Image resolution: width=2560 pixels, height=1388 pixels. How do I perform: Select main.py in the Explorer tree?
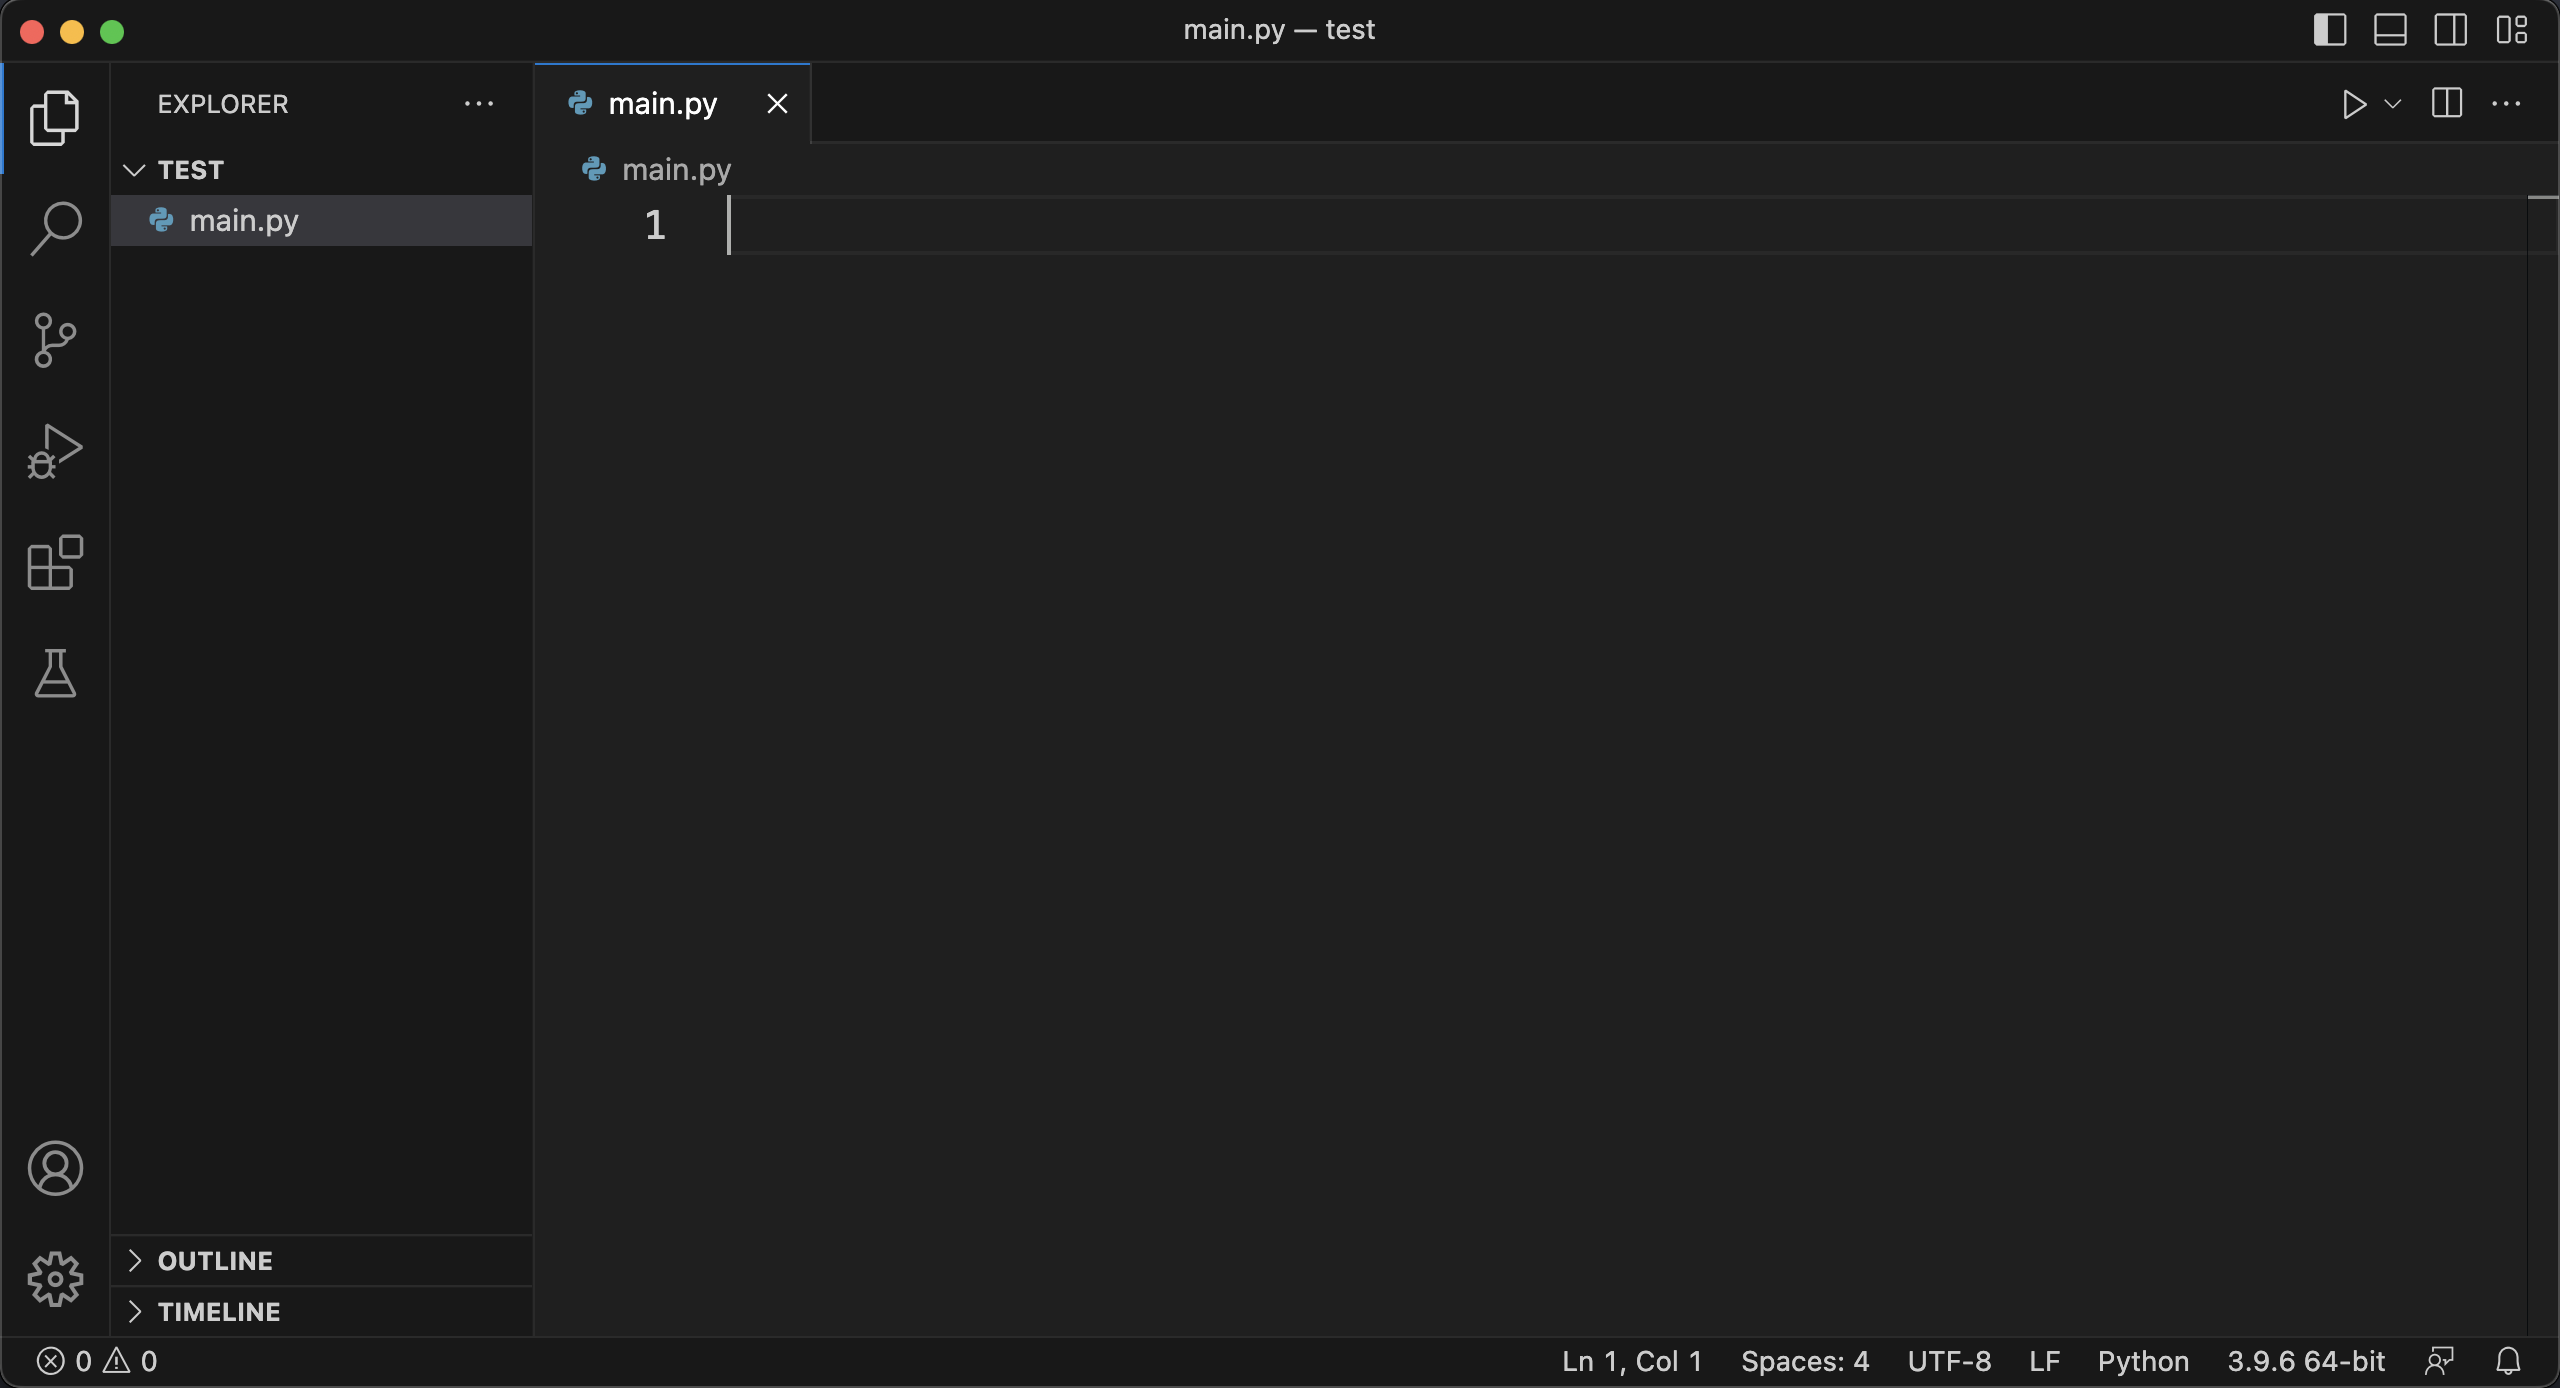(x=244, y=221)
